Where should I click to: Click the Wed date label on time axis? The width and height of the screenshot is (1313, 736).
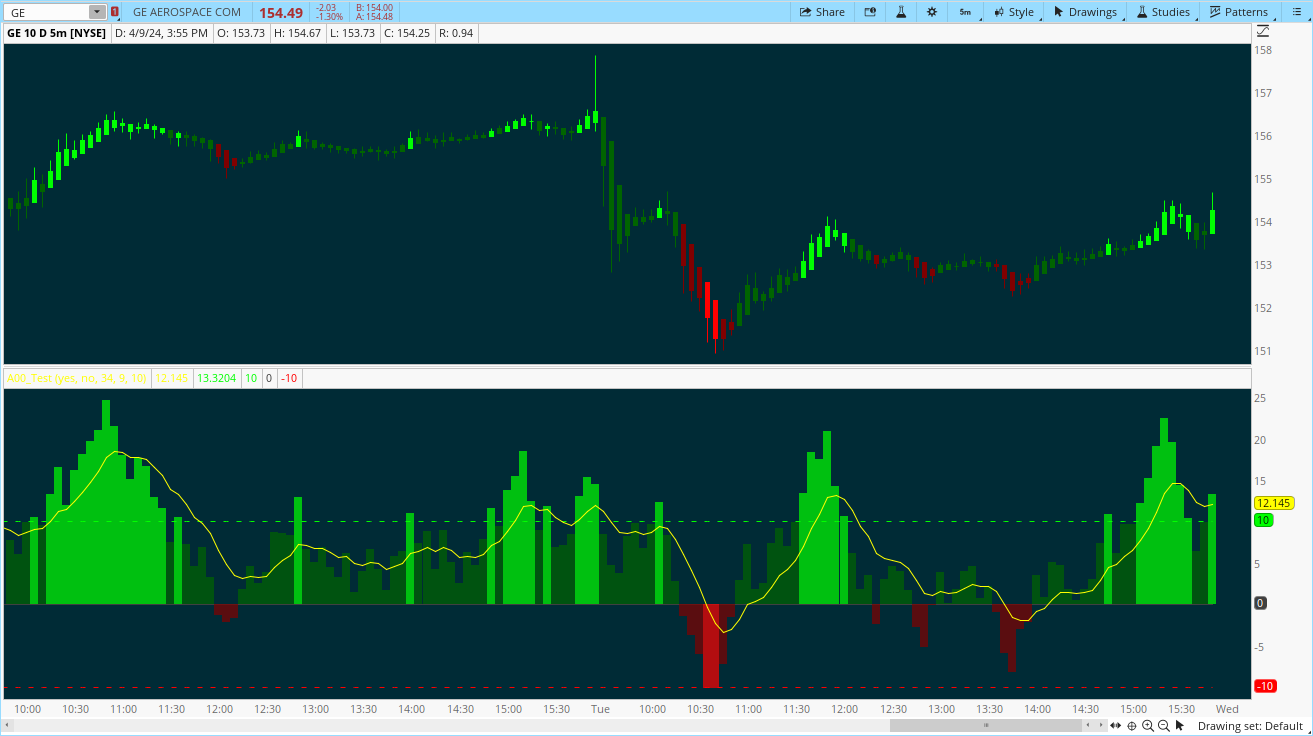tap(1227, 709)
